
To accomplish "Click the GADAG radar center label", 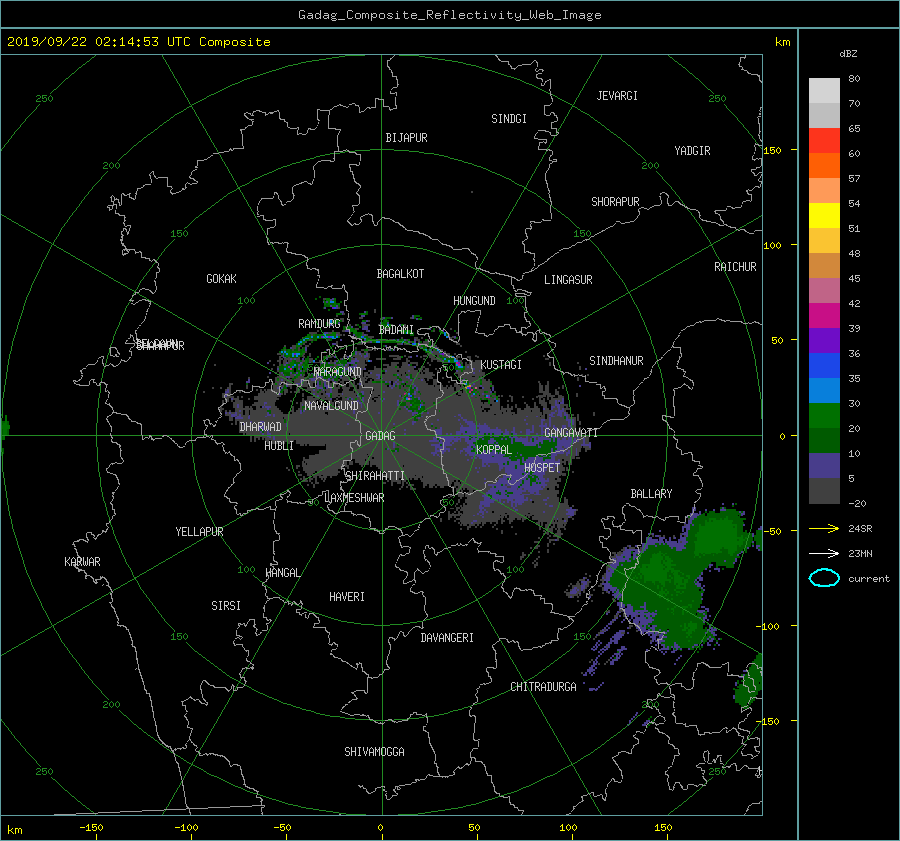I will pyautogui.click(x=380, y=436).
